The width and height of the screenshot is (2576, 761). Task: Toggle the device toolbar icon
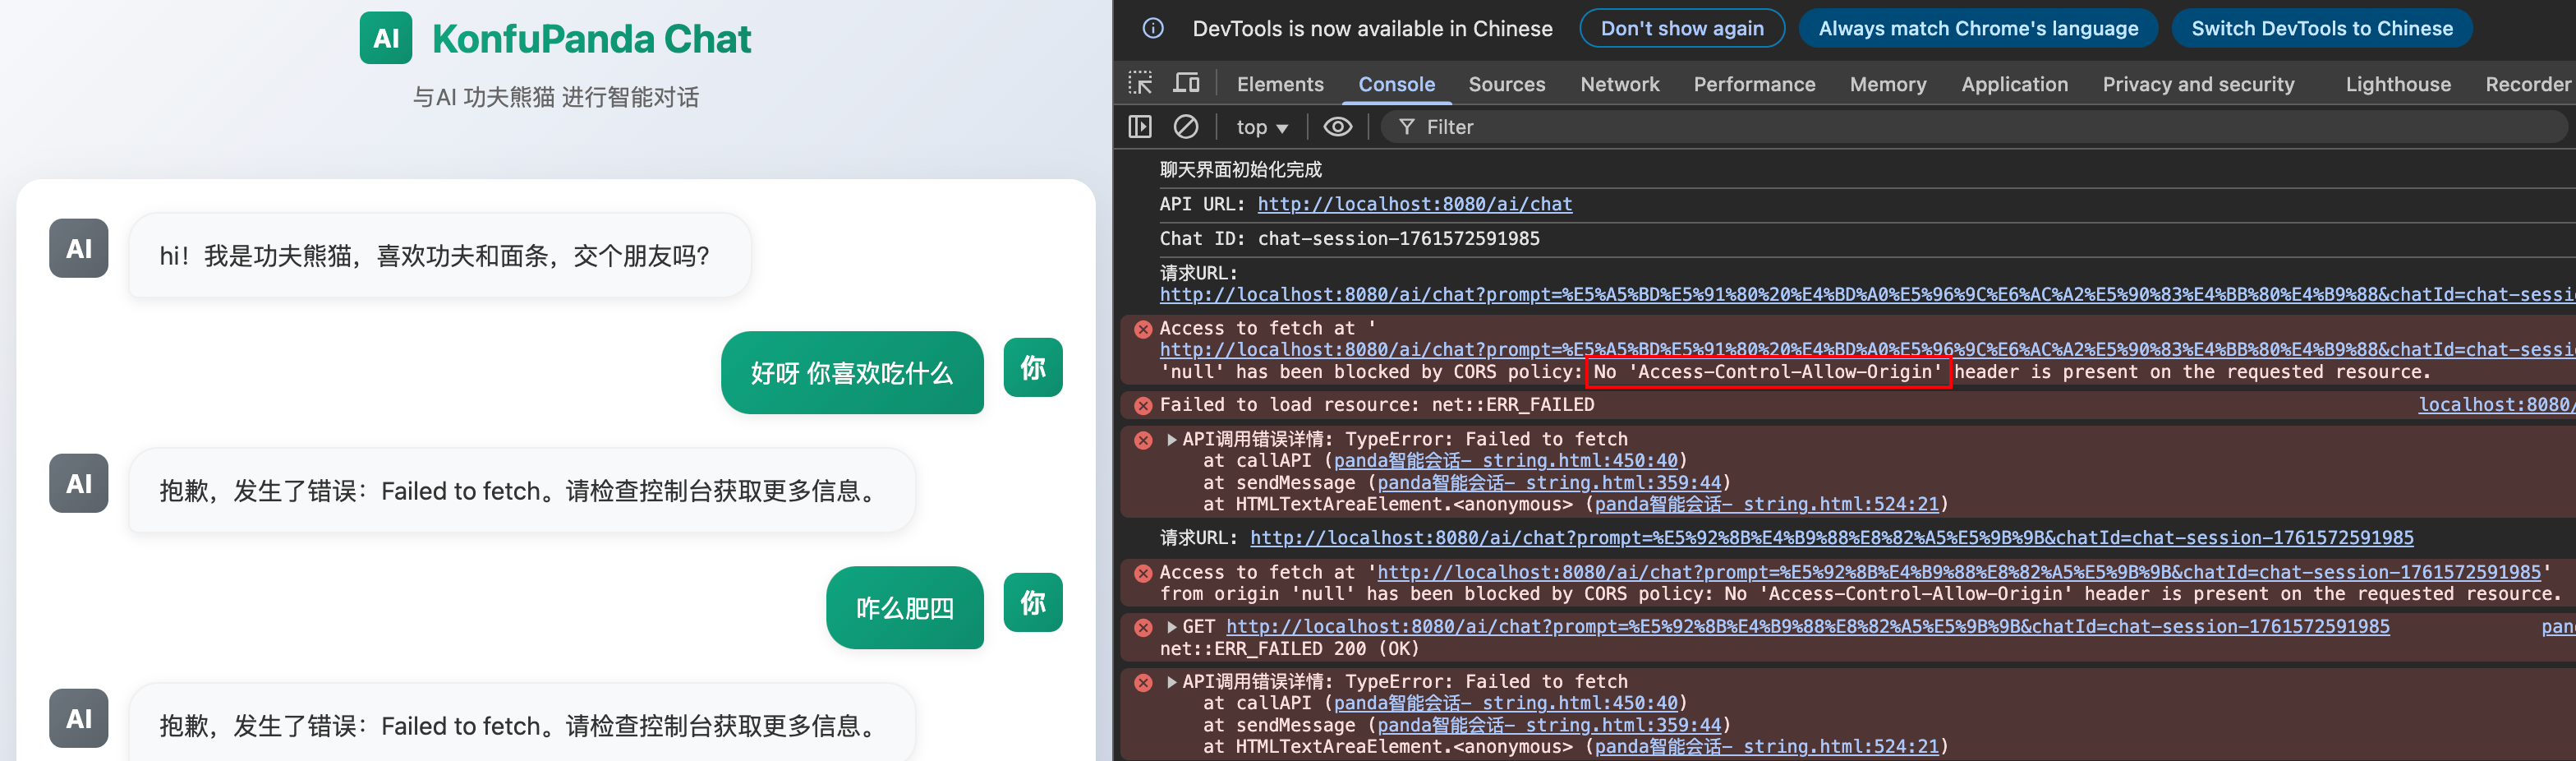tap(1187, 83)
